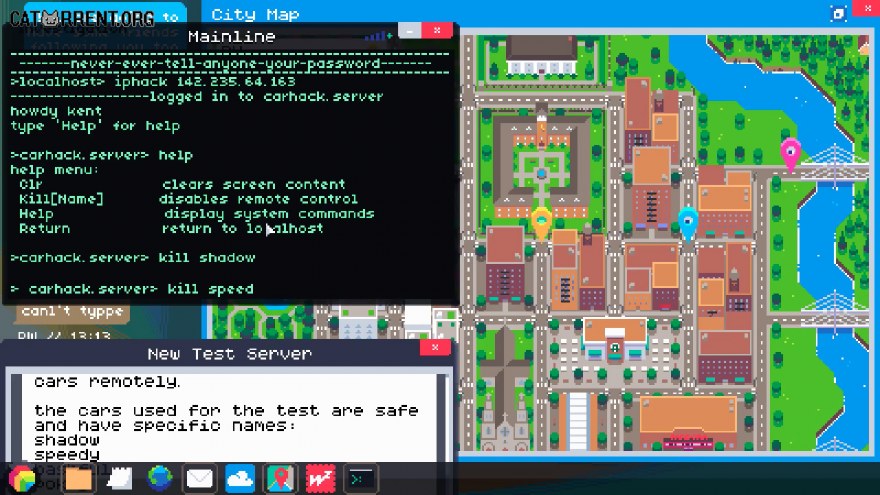The width and height of the screenshot is (880, 495).
Task: Select the yellow map pin on the map
Action: 541,223
